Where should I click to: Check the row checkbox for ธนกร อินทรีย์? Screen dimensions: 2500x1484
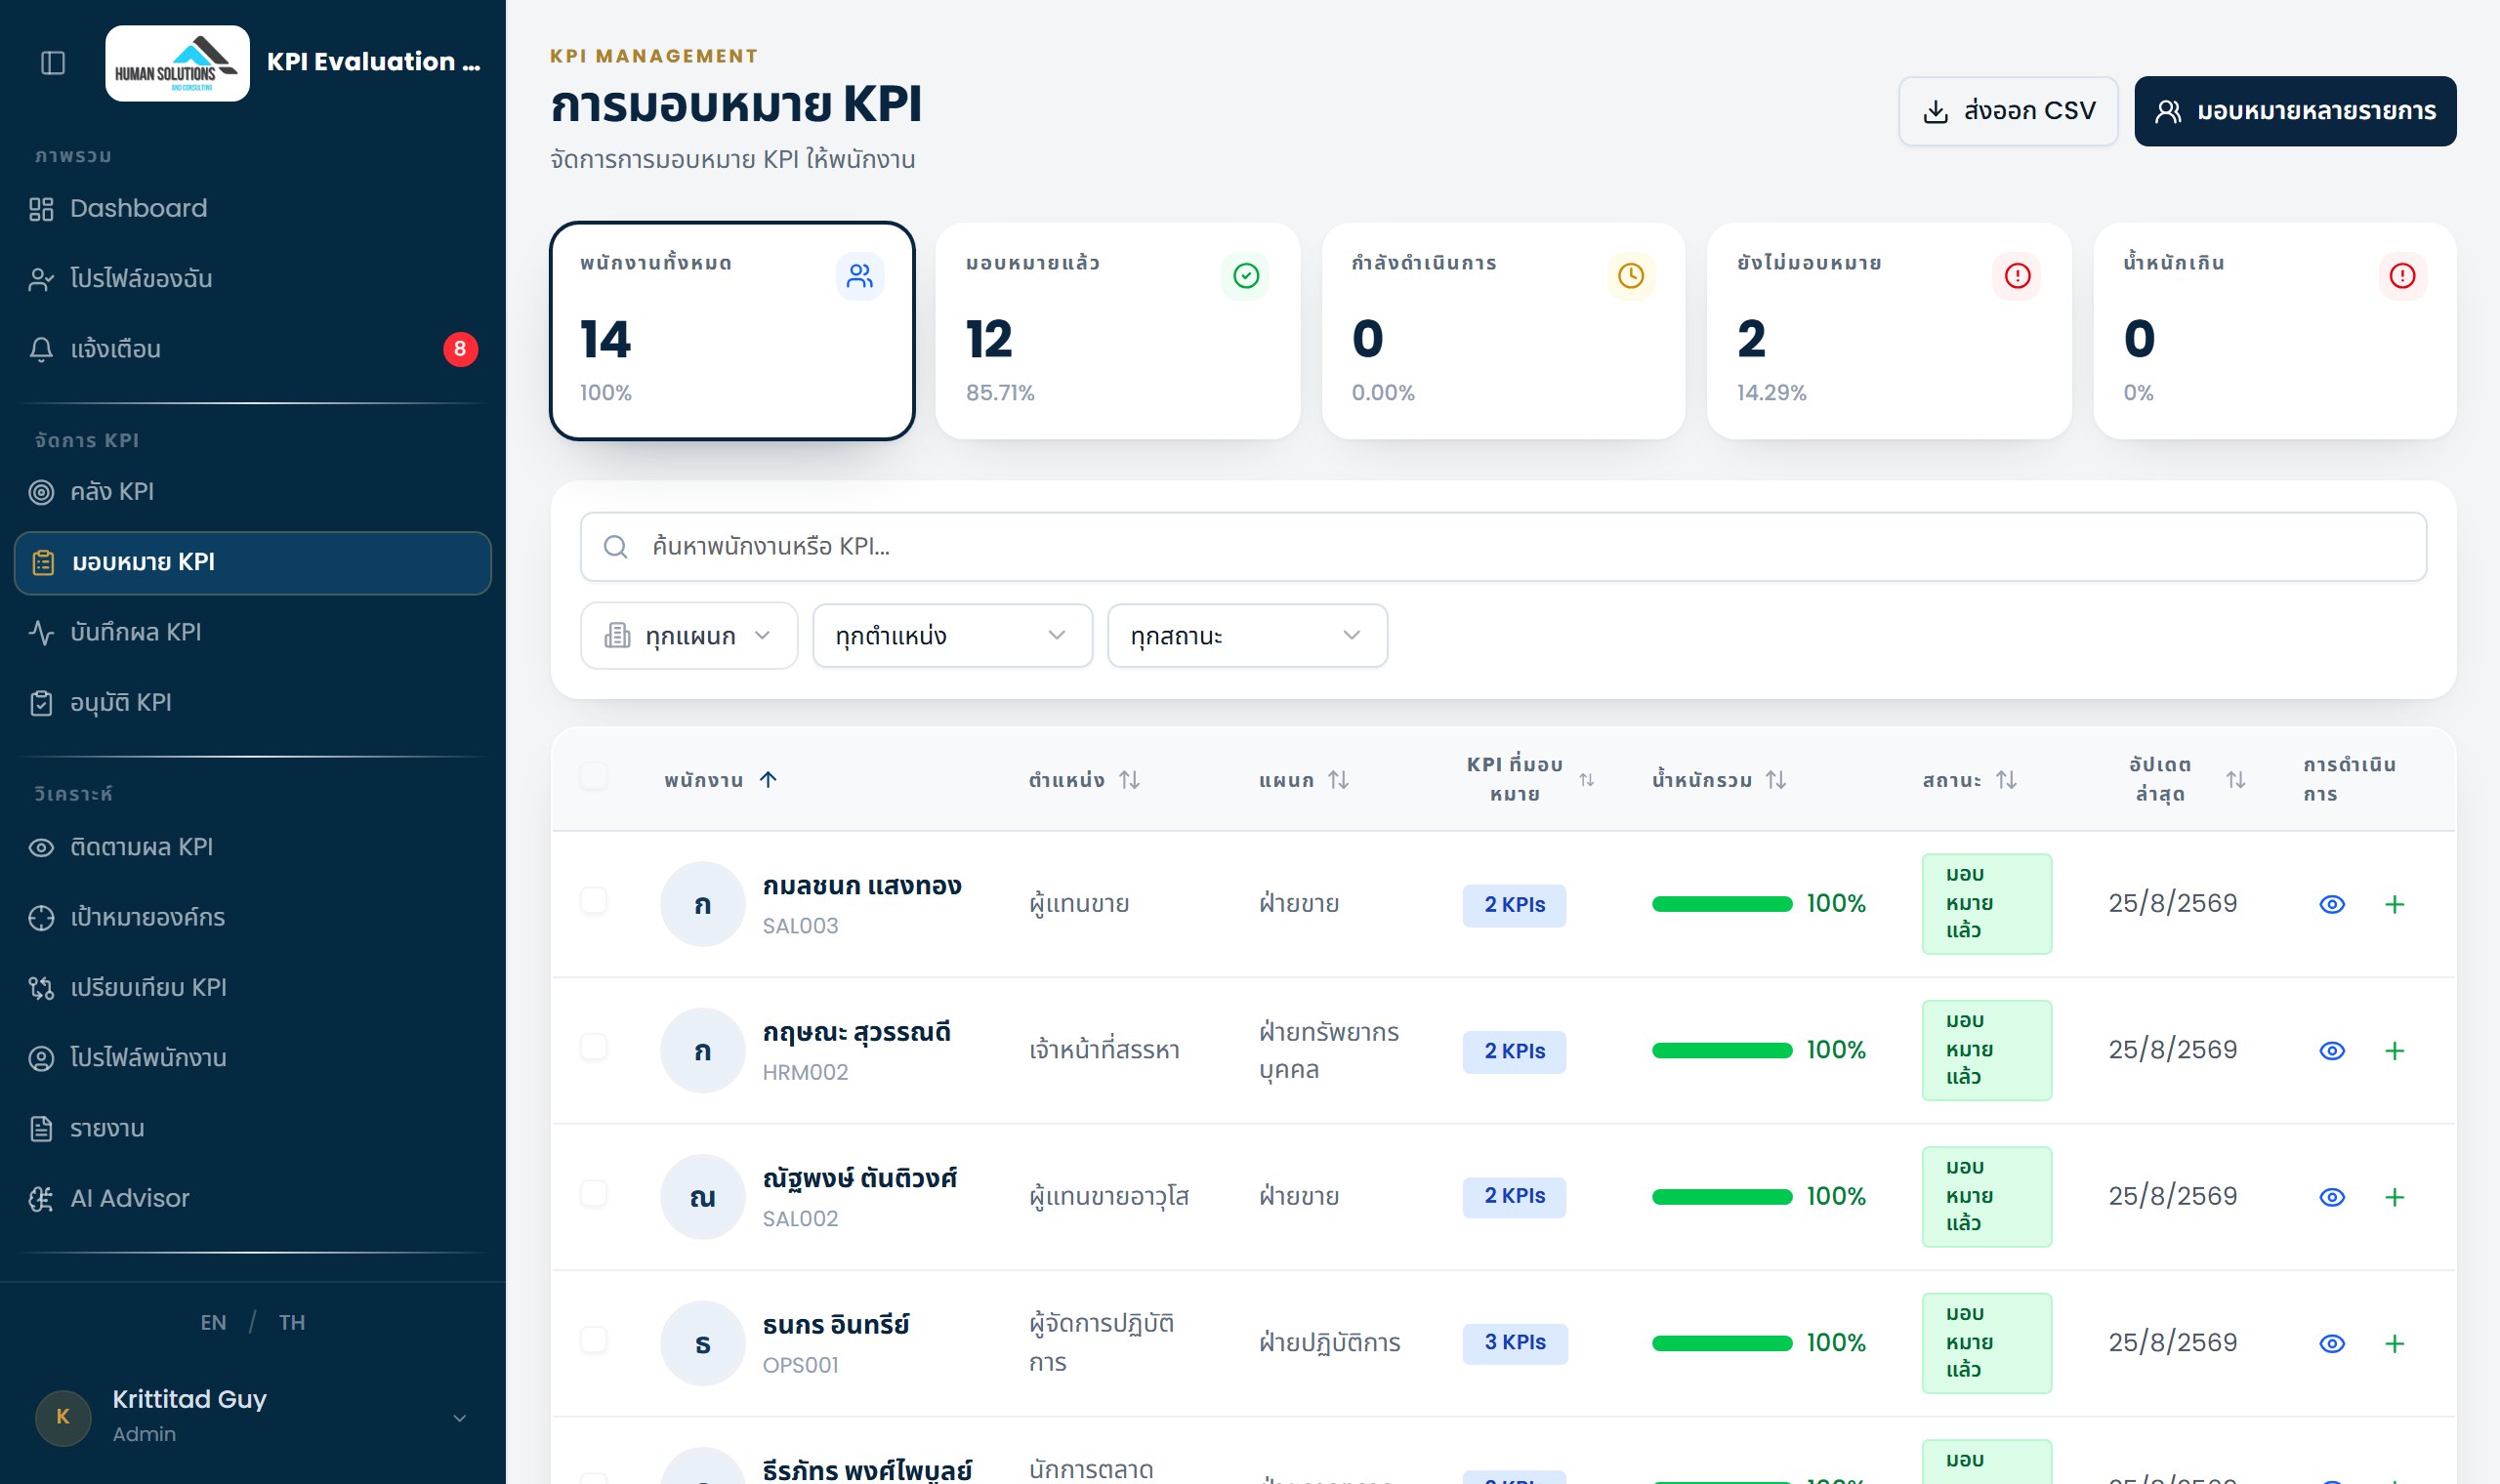(x=594, y=1340)
